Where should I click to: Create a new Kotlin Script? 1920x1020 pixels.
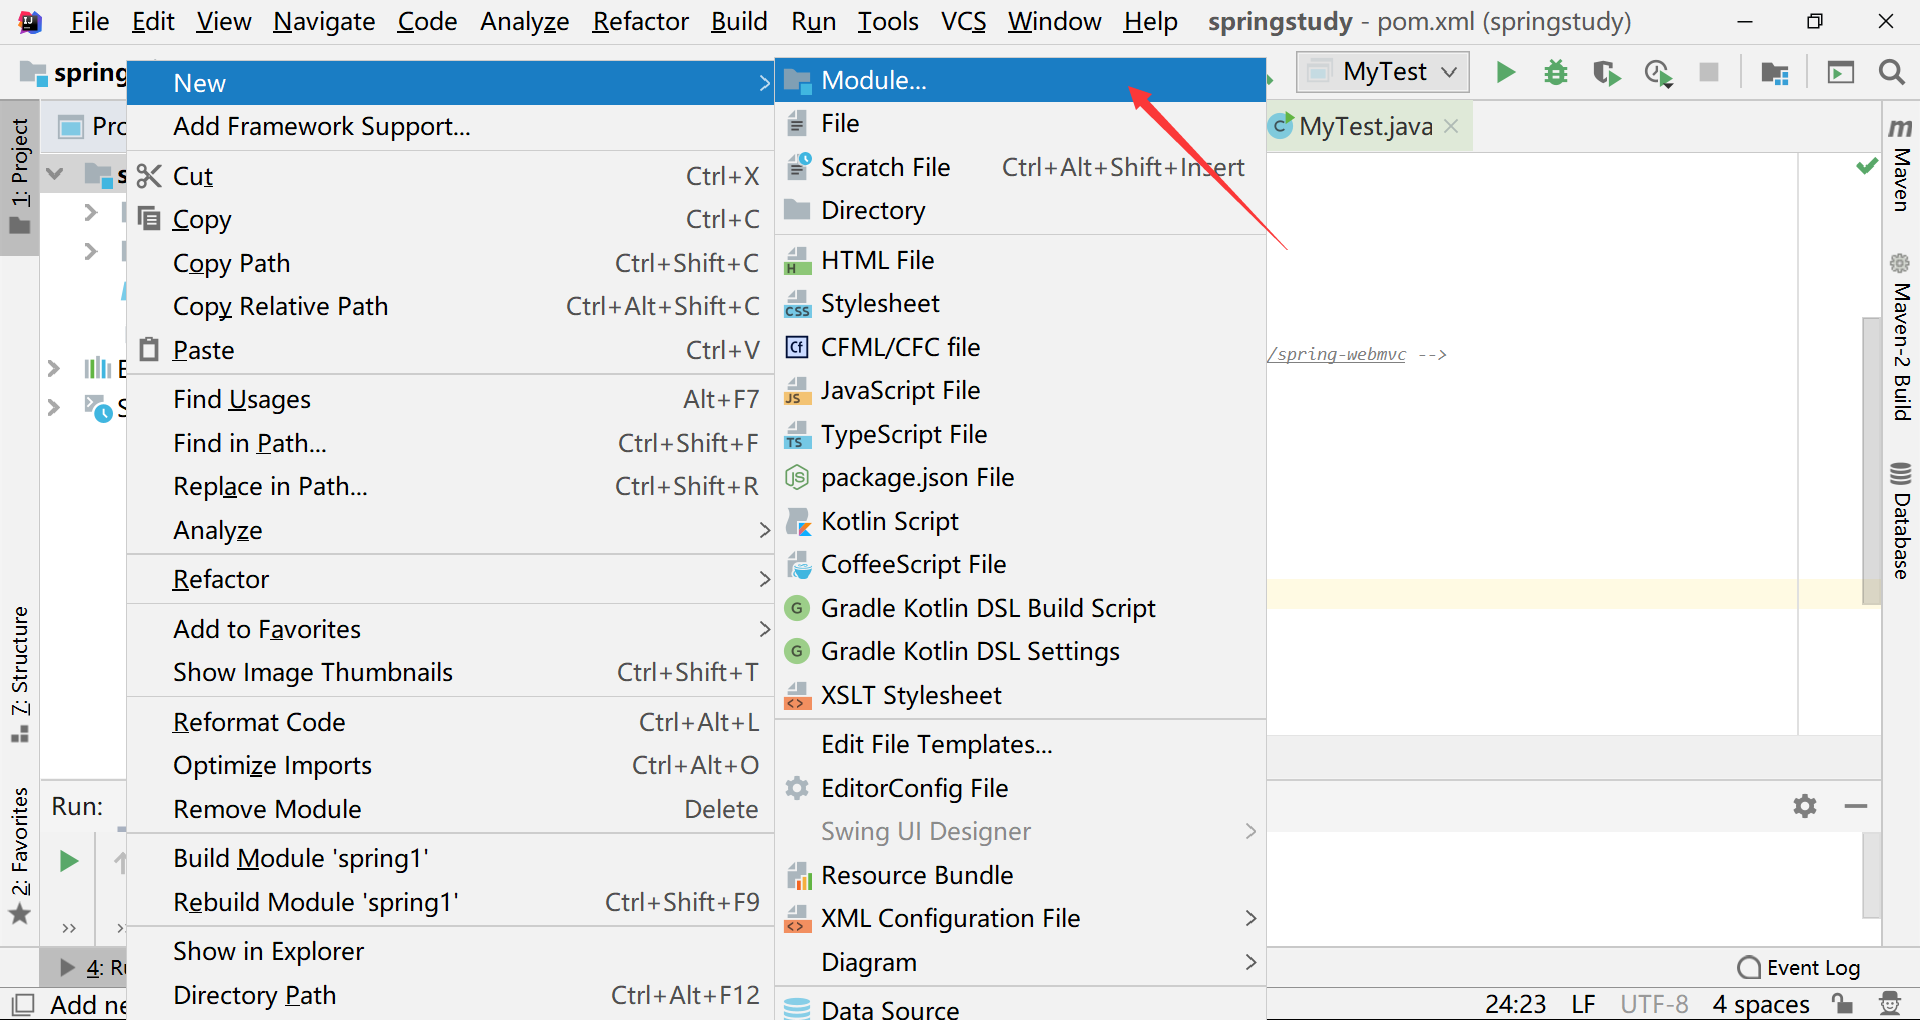[1021, 521]
